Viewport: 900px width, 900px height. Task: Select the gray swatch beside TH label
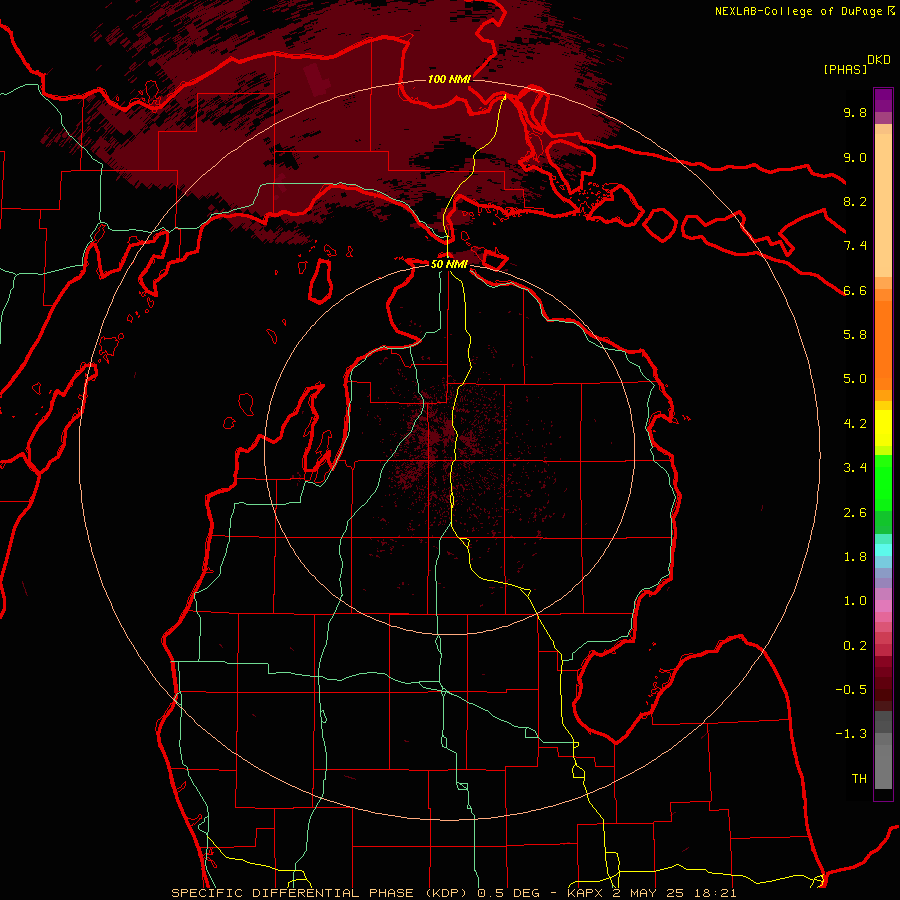[x=883, y=769]
